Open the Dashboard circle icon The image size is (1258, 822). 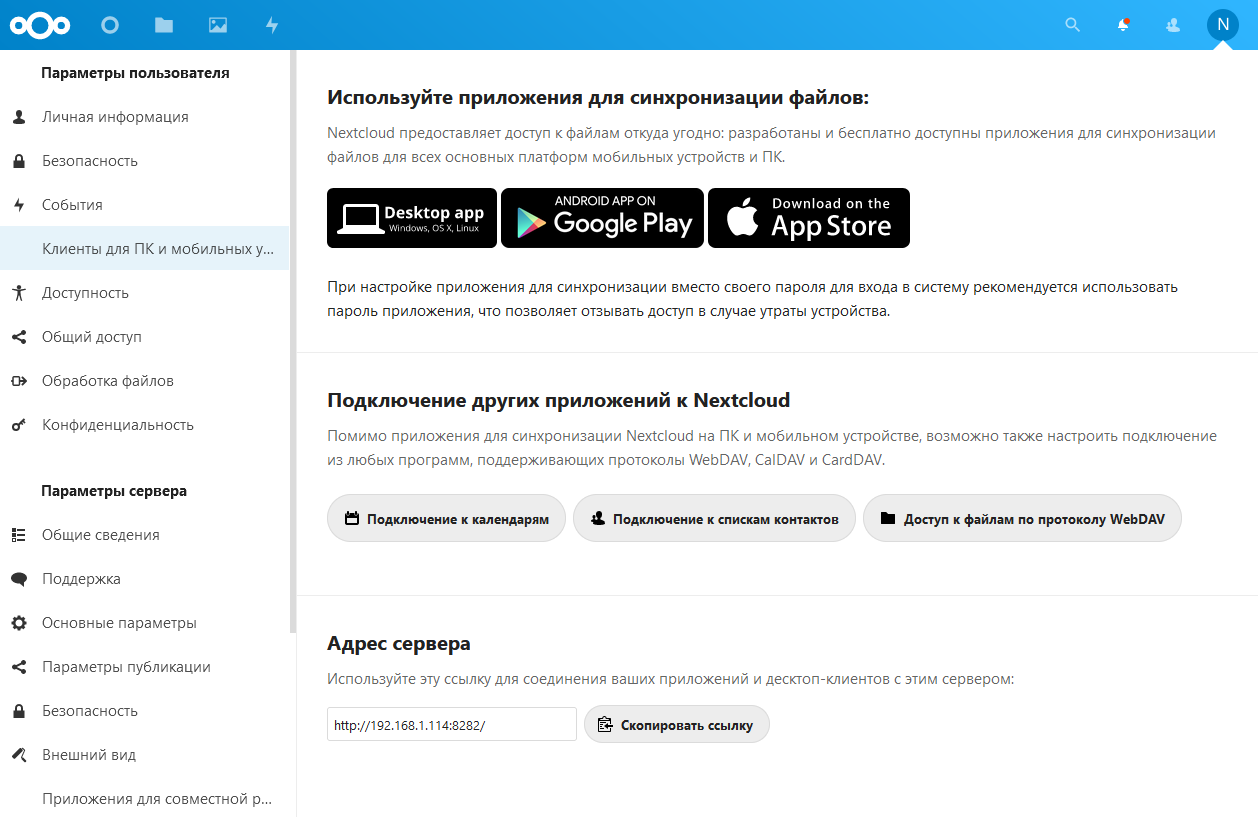click(x=110, y=25)
